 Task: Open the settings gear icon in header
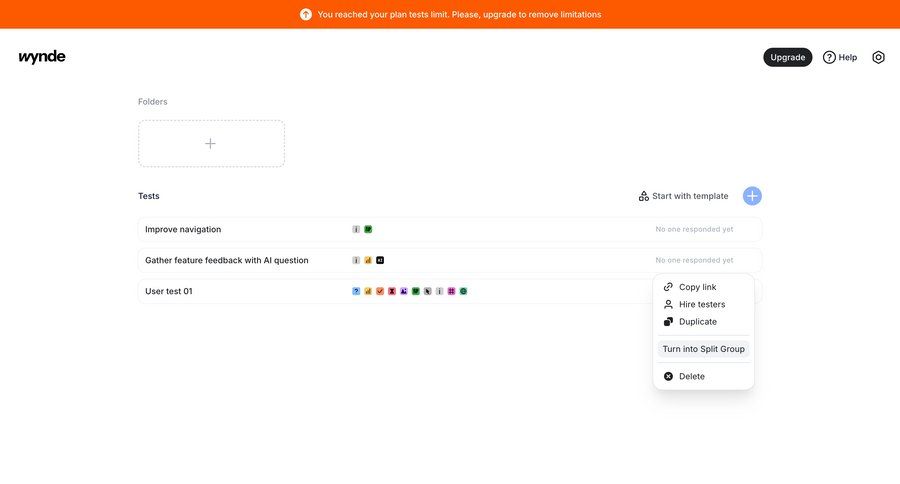[x=878, y=57]
